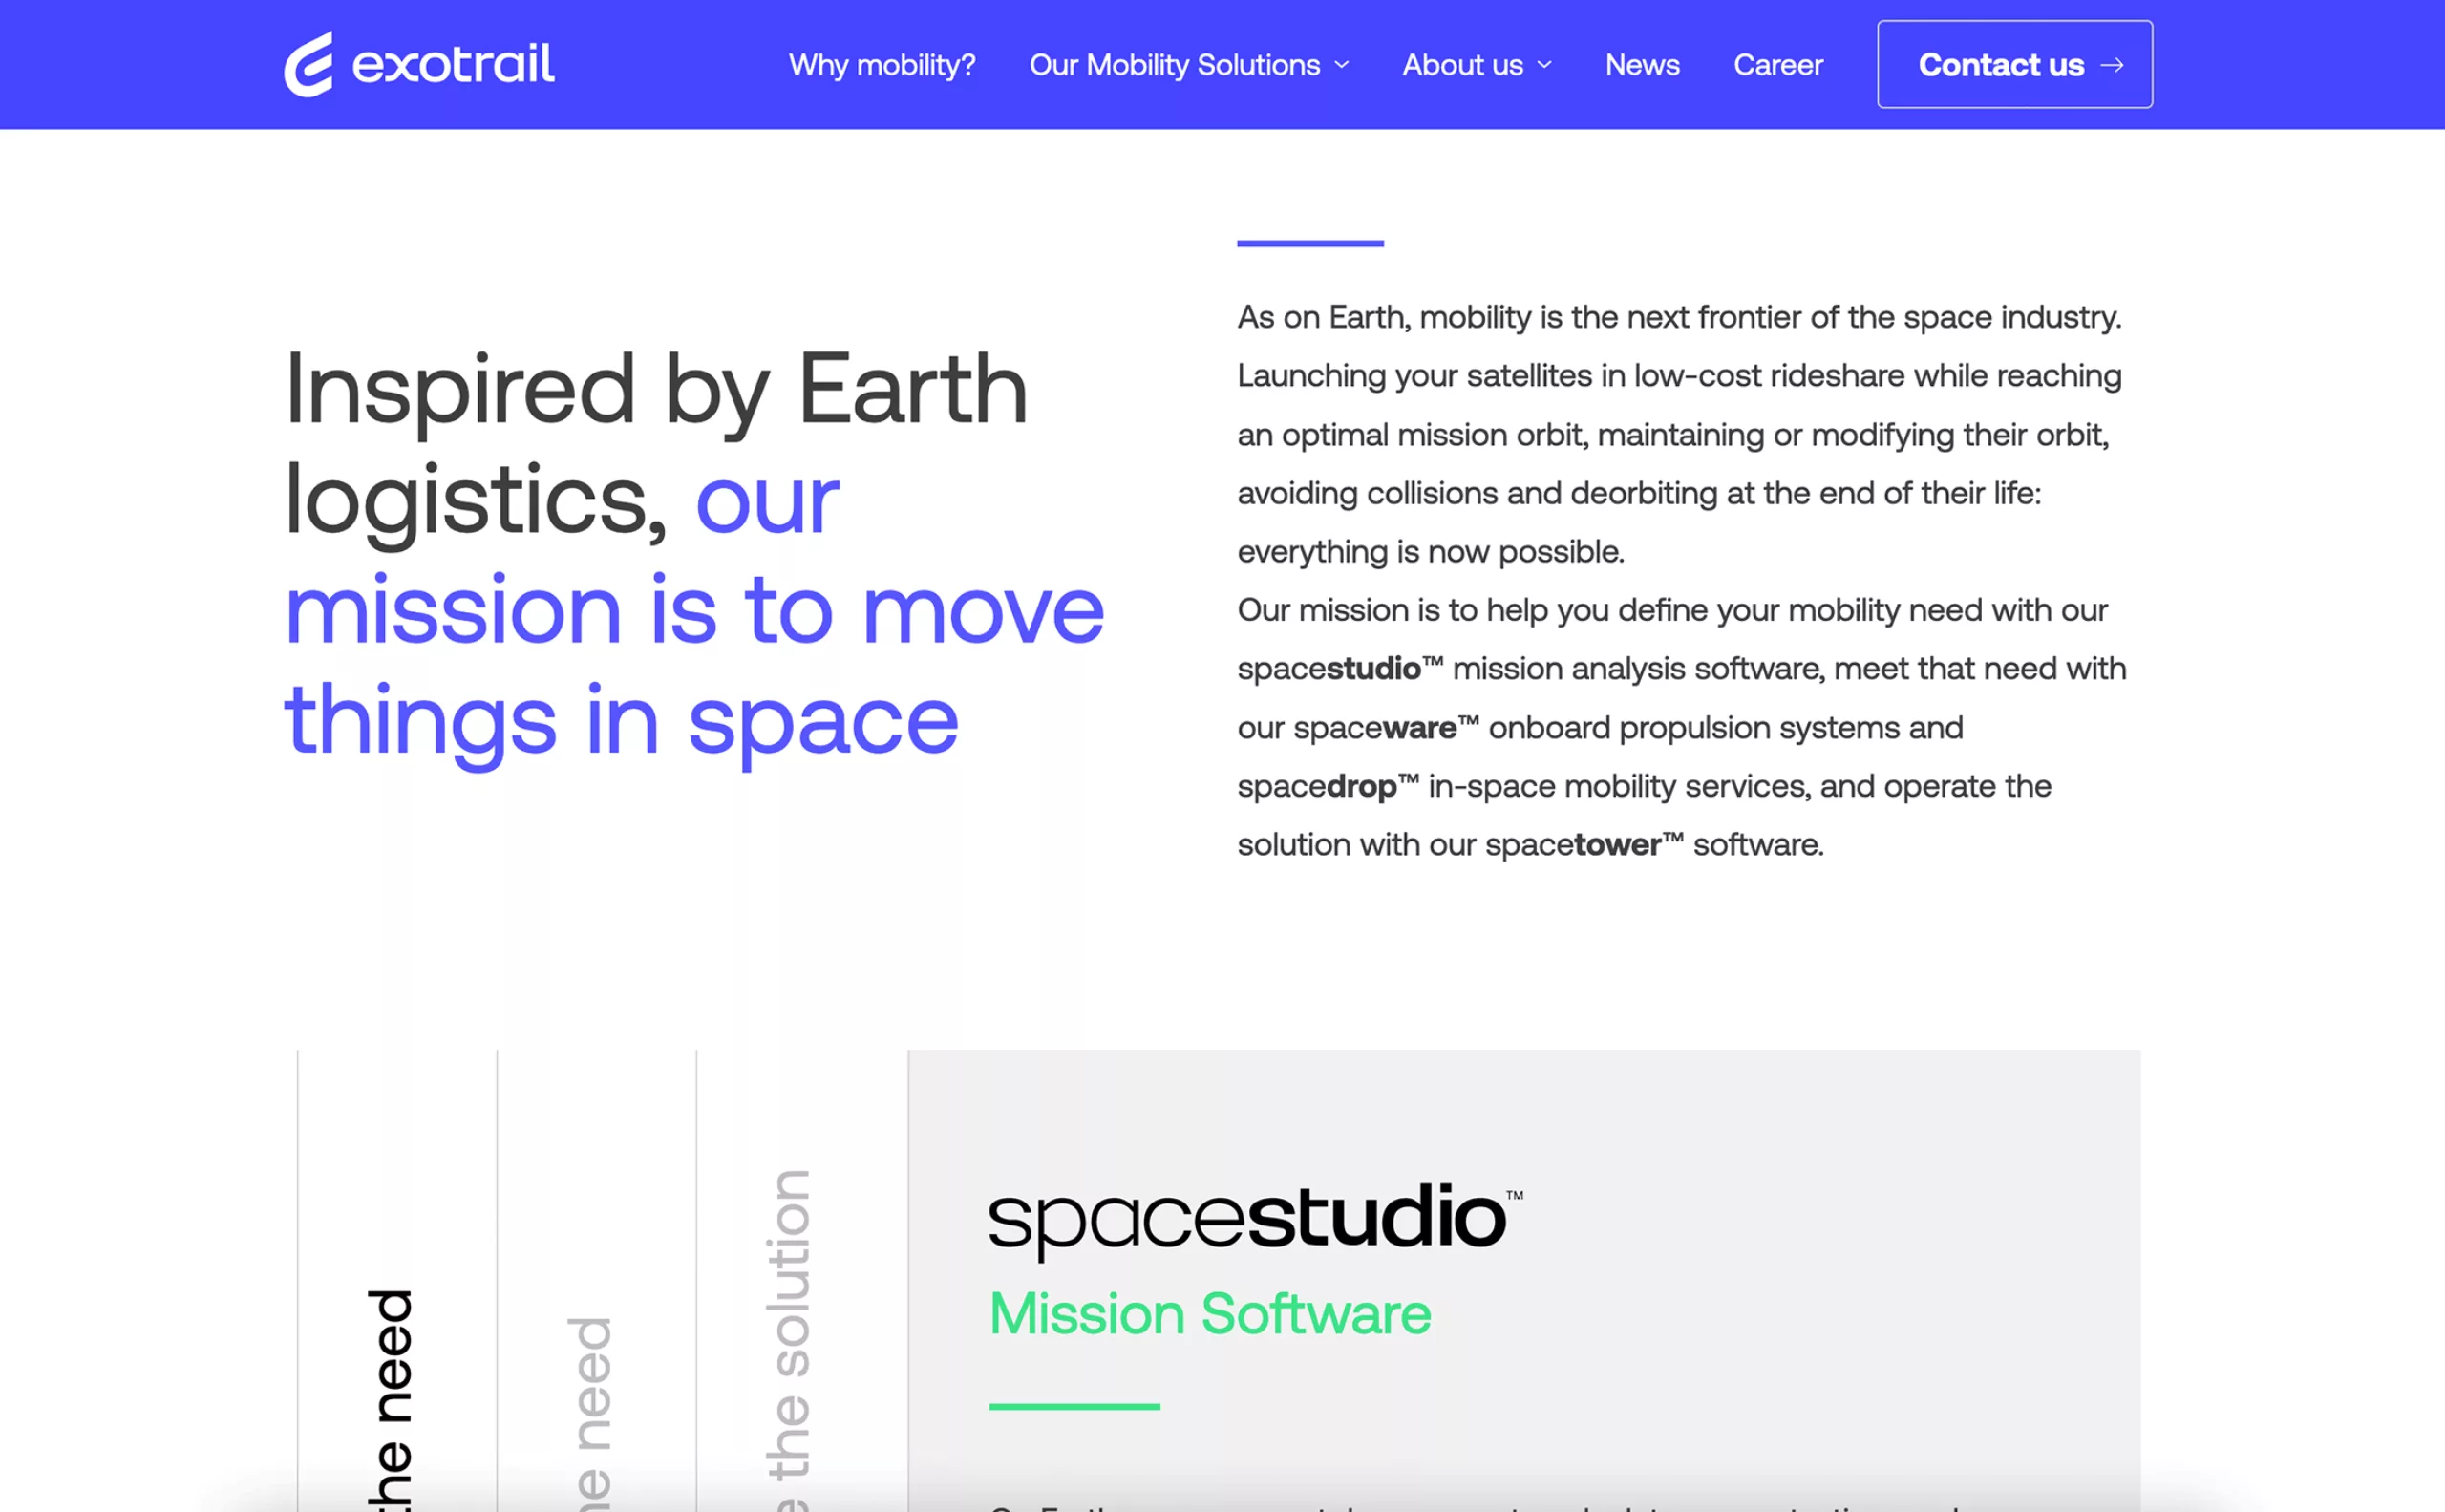Expand chevron beside Our Mobility Solutions
The image size is (2445, 1512).
tap(1342, 65)
